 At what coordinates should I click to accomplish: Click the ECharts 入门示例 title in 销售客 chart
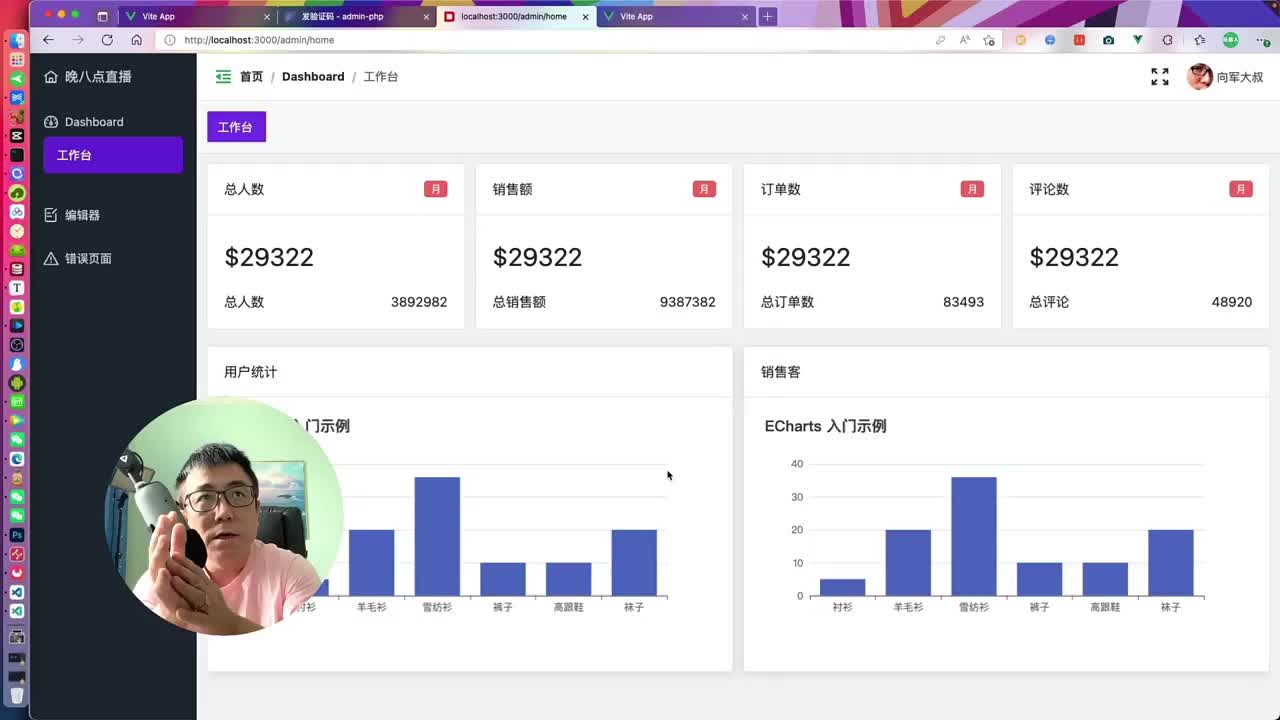pyautogui.click(x=825, y=426)
